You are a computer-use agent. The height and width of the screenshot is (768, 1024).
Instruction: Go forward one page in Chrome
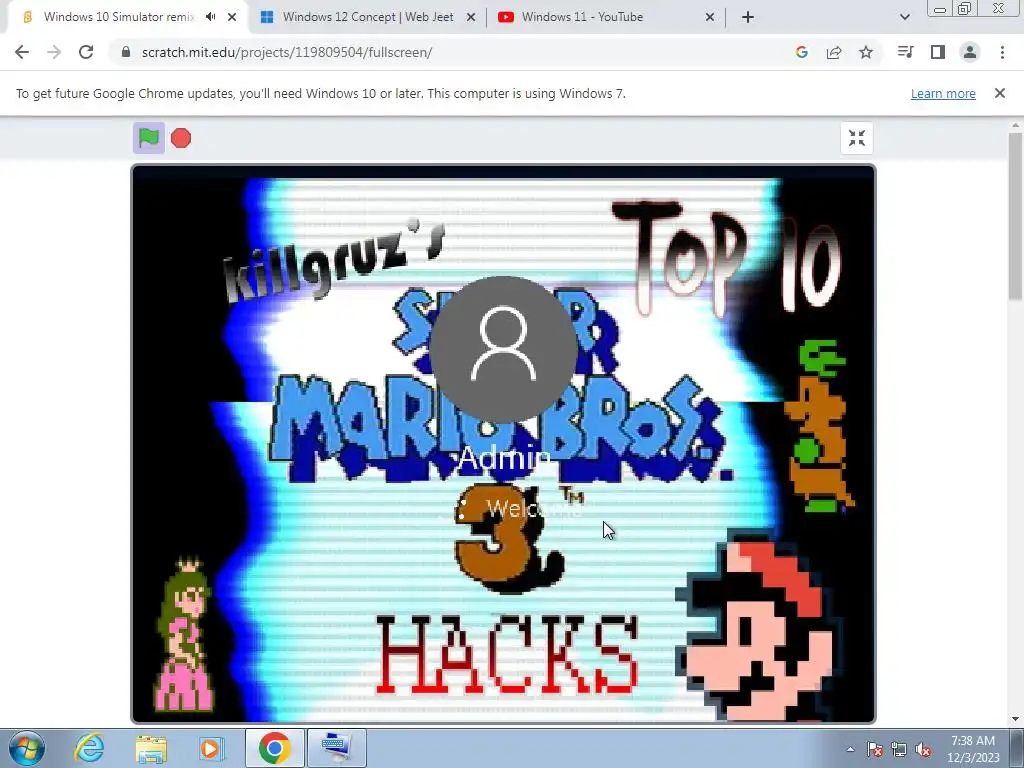pyautogui.click(x=54, y=52)
